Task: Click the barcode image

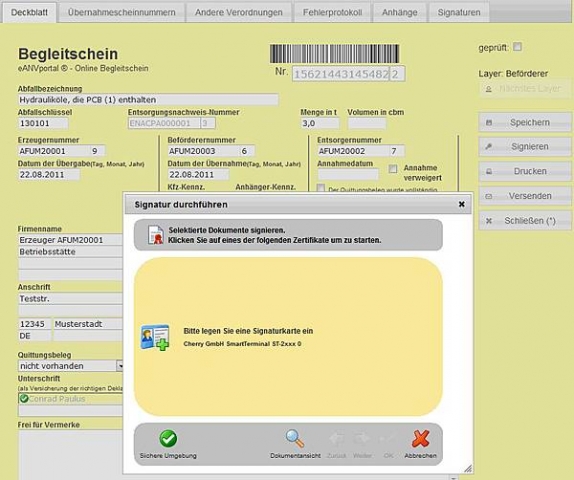Action: (x=334, y=54)
